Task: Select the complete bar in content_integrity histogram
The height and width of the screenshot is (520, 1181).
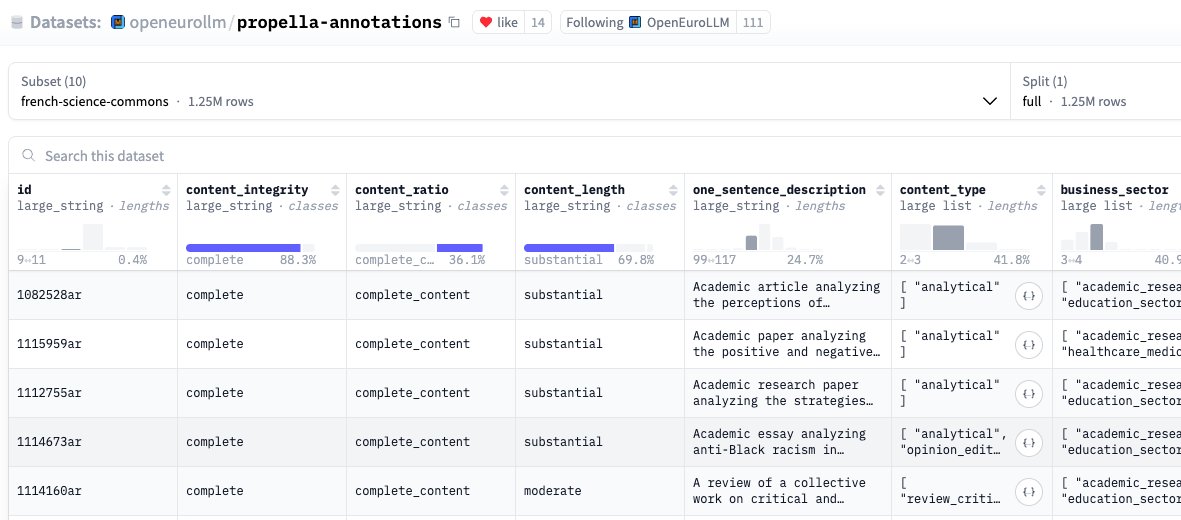Action: tap(243, 247)
